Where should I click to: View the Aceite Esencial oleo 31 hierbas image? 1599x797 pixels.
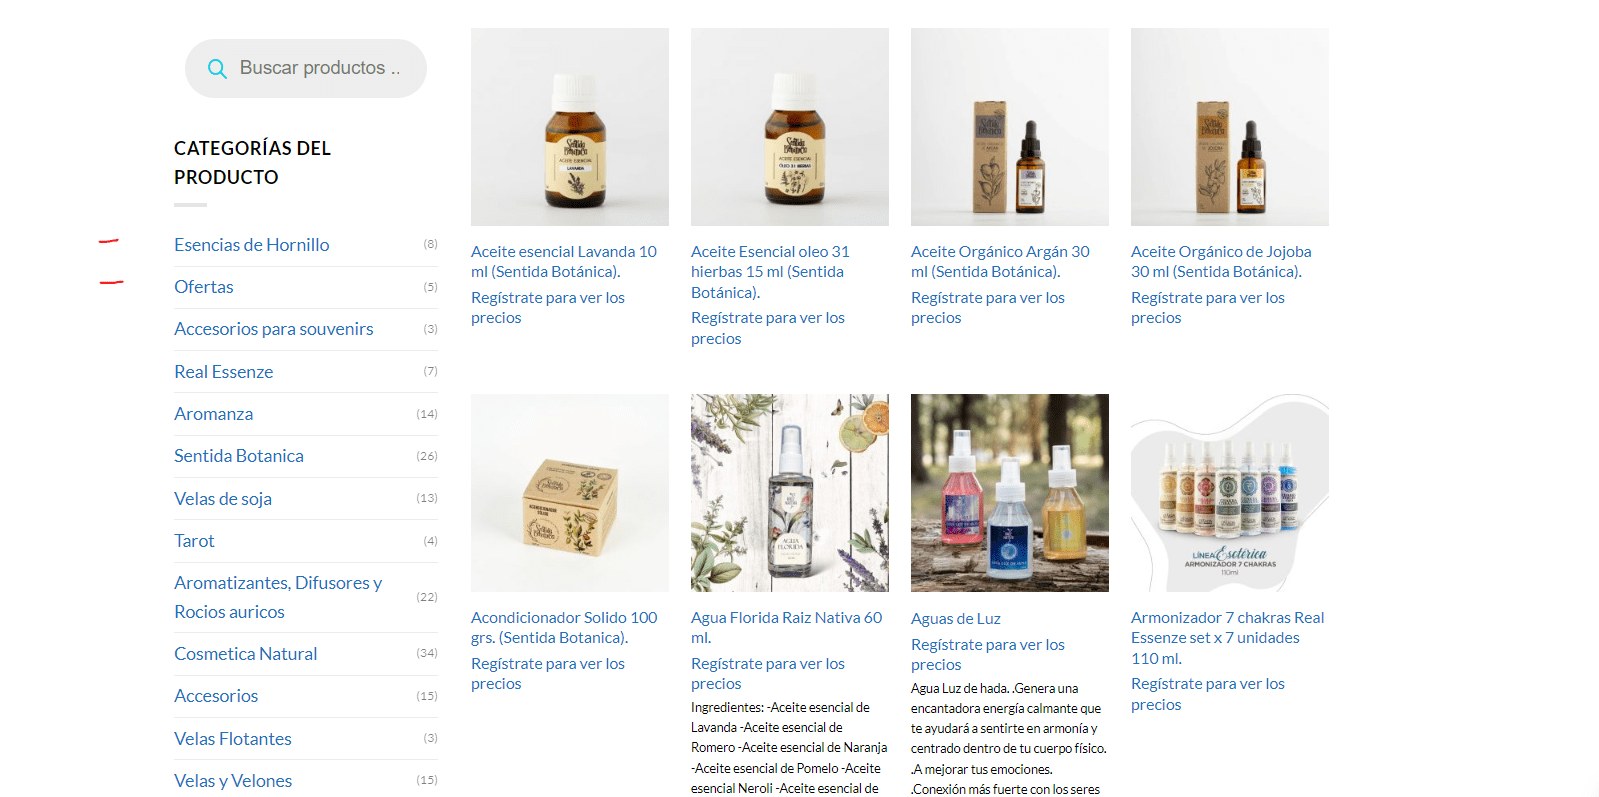(x=790, y=127)
